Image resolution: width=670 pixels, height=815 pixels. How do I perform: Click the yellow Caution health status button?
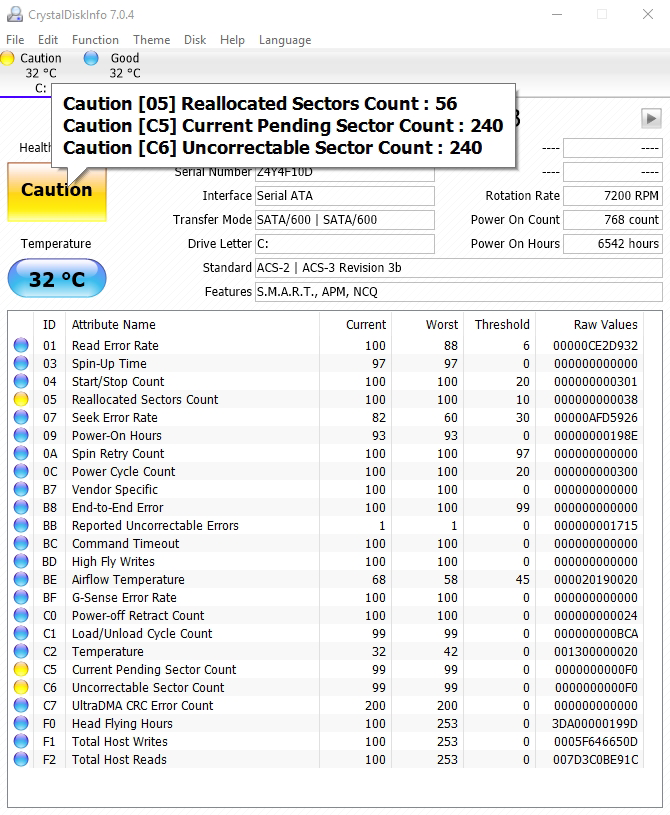click(x=57, y=191)
